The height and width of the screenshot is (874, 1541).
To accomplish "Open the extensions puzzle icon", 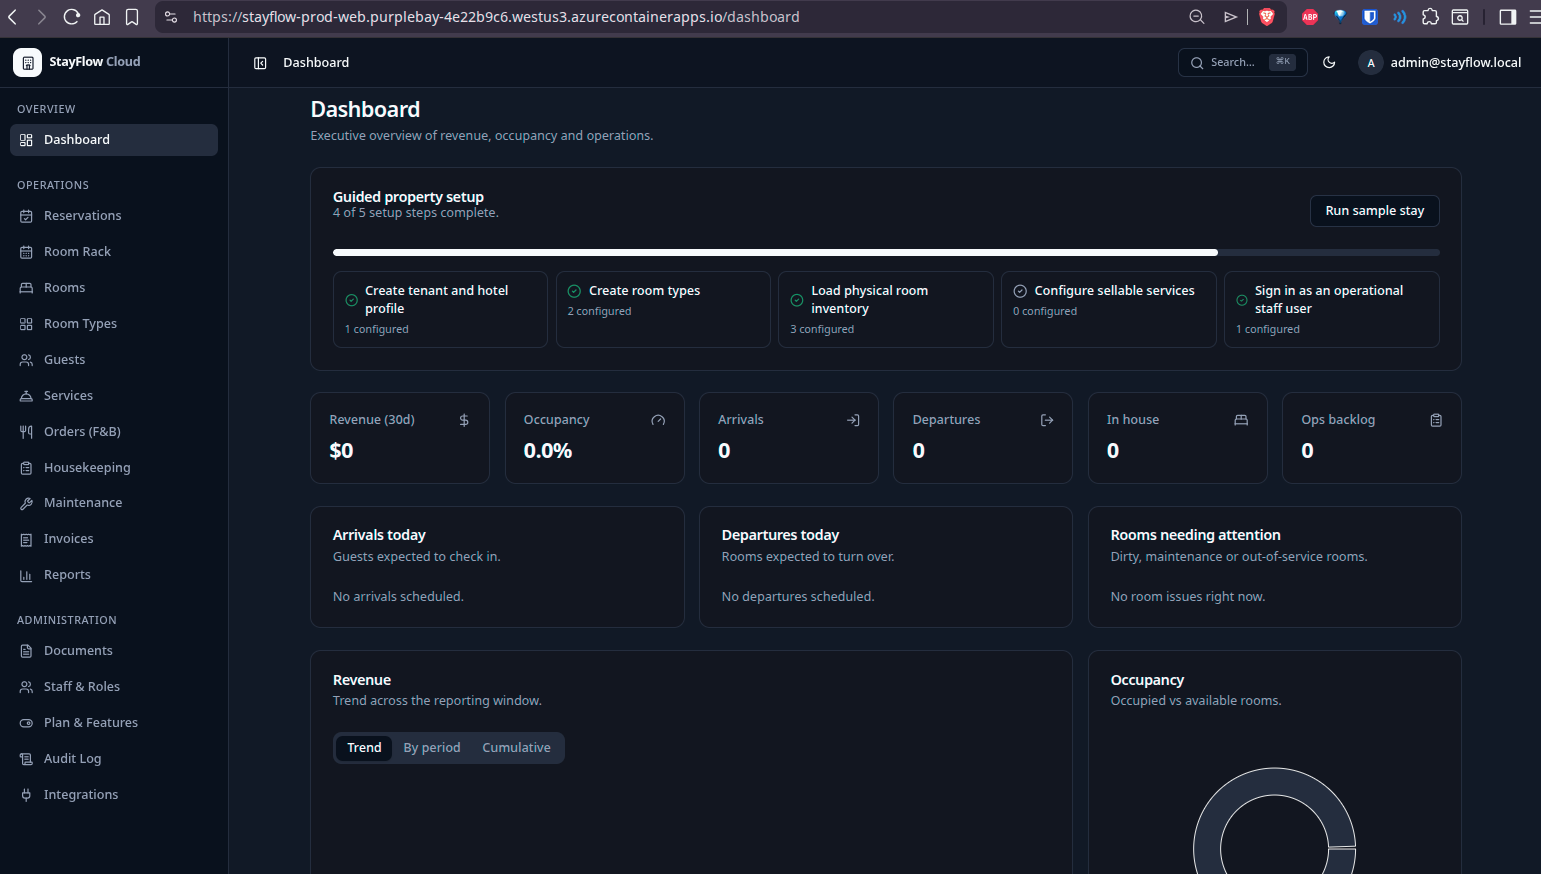I will click(1430, 17).
